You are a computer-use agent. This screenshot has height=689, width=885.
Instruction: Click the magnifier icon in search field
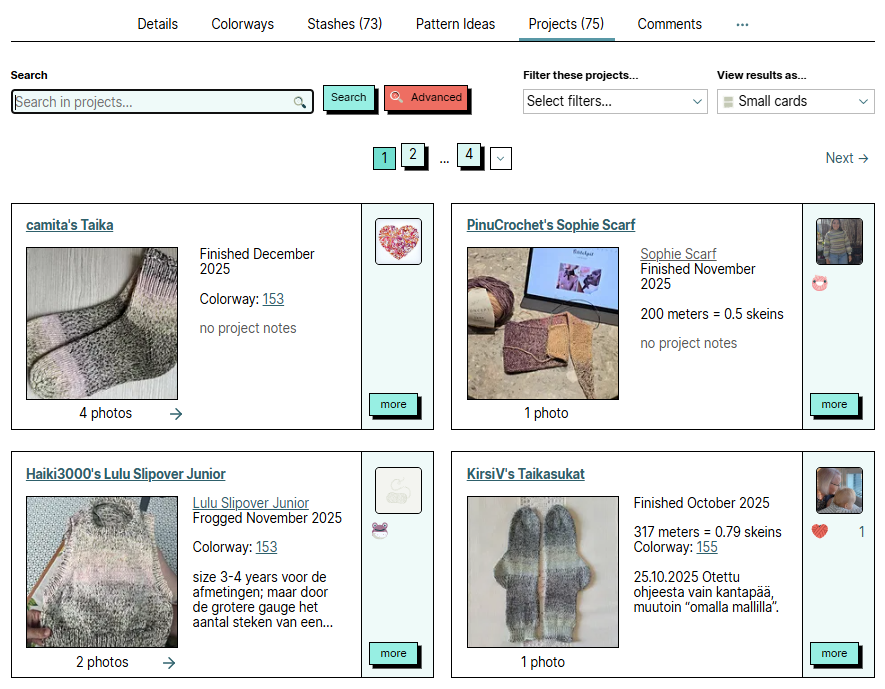[x=299, y=102]
